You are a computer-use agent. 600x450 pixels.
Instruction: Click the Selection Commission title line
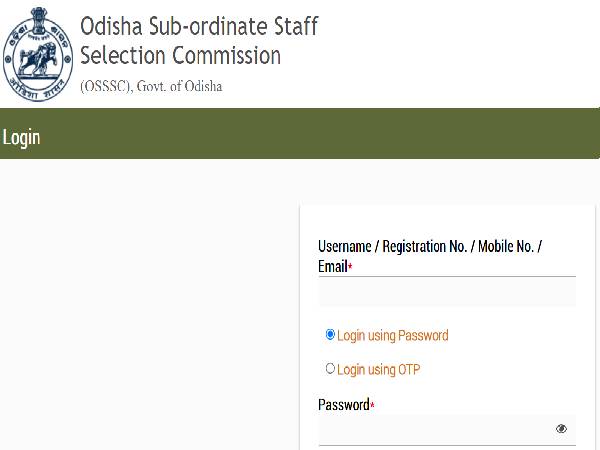pyautogui.click(x=180, y=55)
